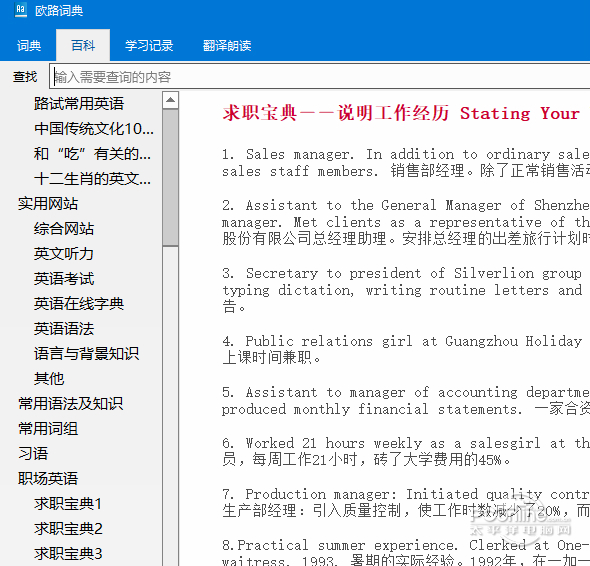The height and width of the screenshot is (566, 590).
Task: Select the 百科 tab
Action: 83,46
